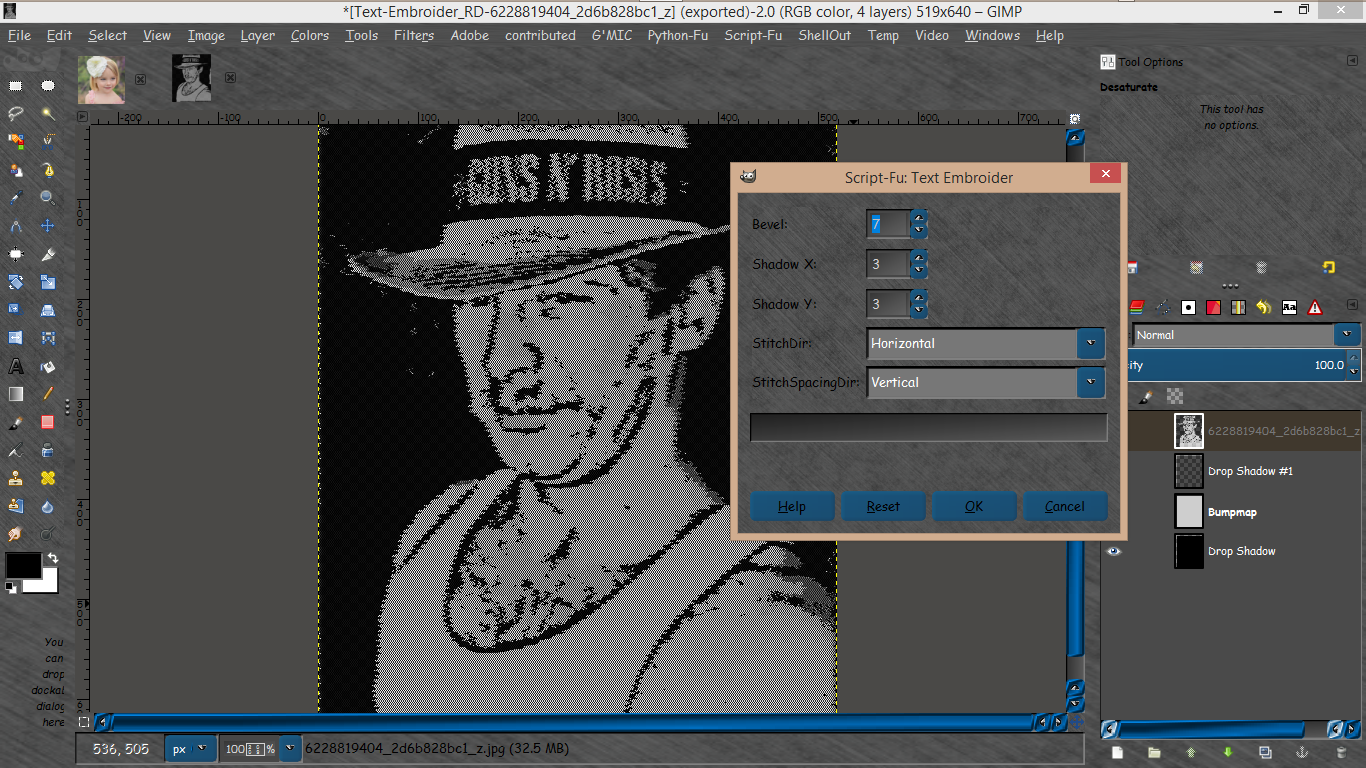Screen dimensions: 1366x768
Task: Click the black foreground color swatch
Action: coord(23,565)
